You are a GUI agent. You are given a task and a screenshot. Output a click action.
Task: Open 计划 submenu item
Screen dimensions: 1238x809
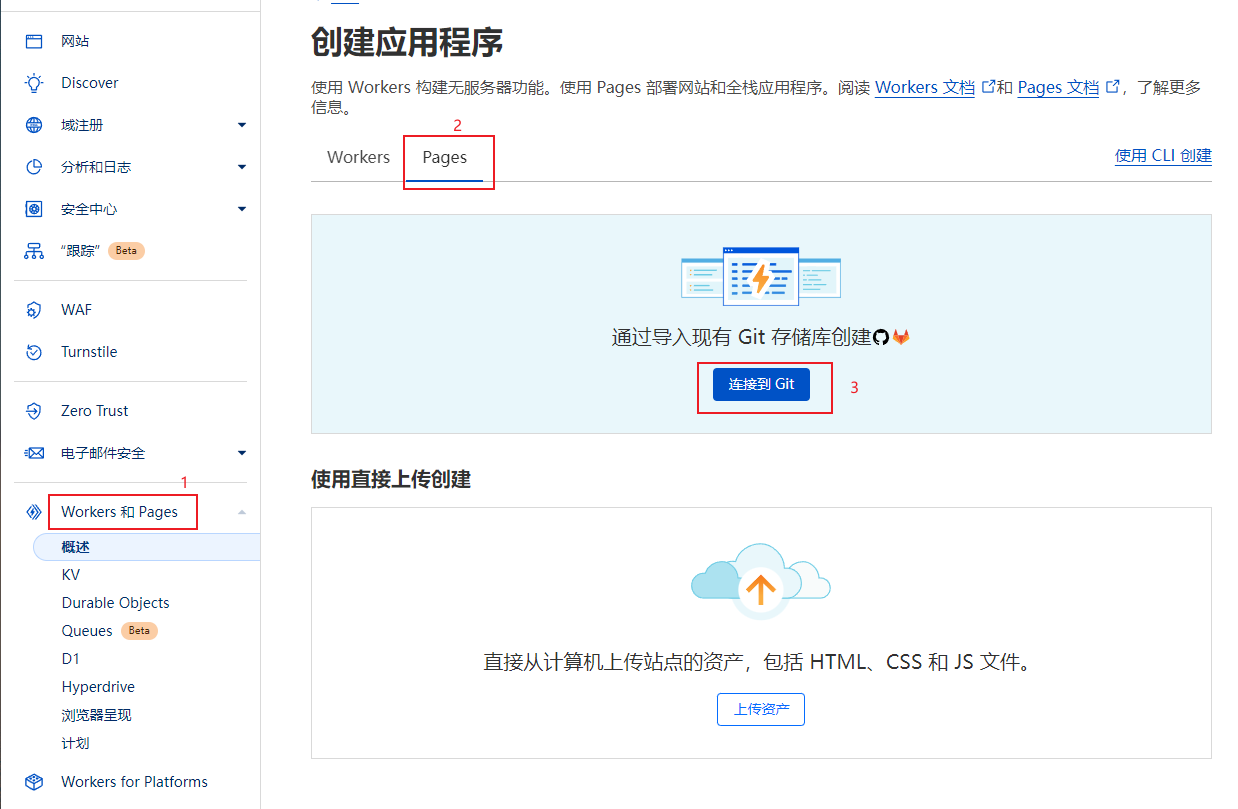tap(75, 743)
